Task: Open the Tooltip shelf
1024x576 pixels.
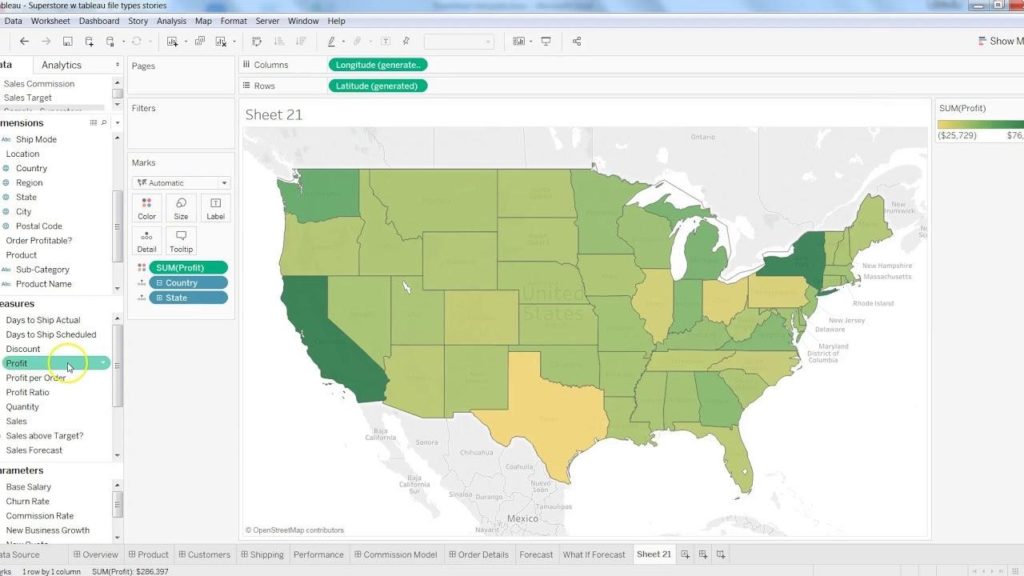Action: point(181,240)
